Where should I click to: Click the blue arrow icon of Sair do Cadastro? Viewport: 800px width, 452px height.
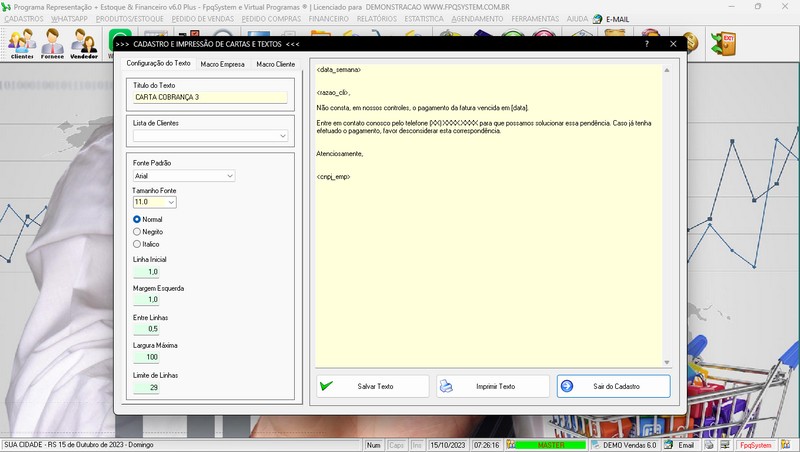pyautogui.click(x=567, y=386)
